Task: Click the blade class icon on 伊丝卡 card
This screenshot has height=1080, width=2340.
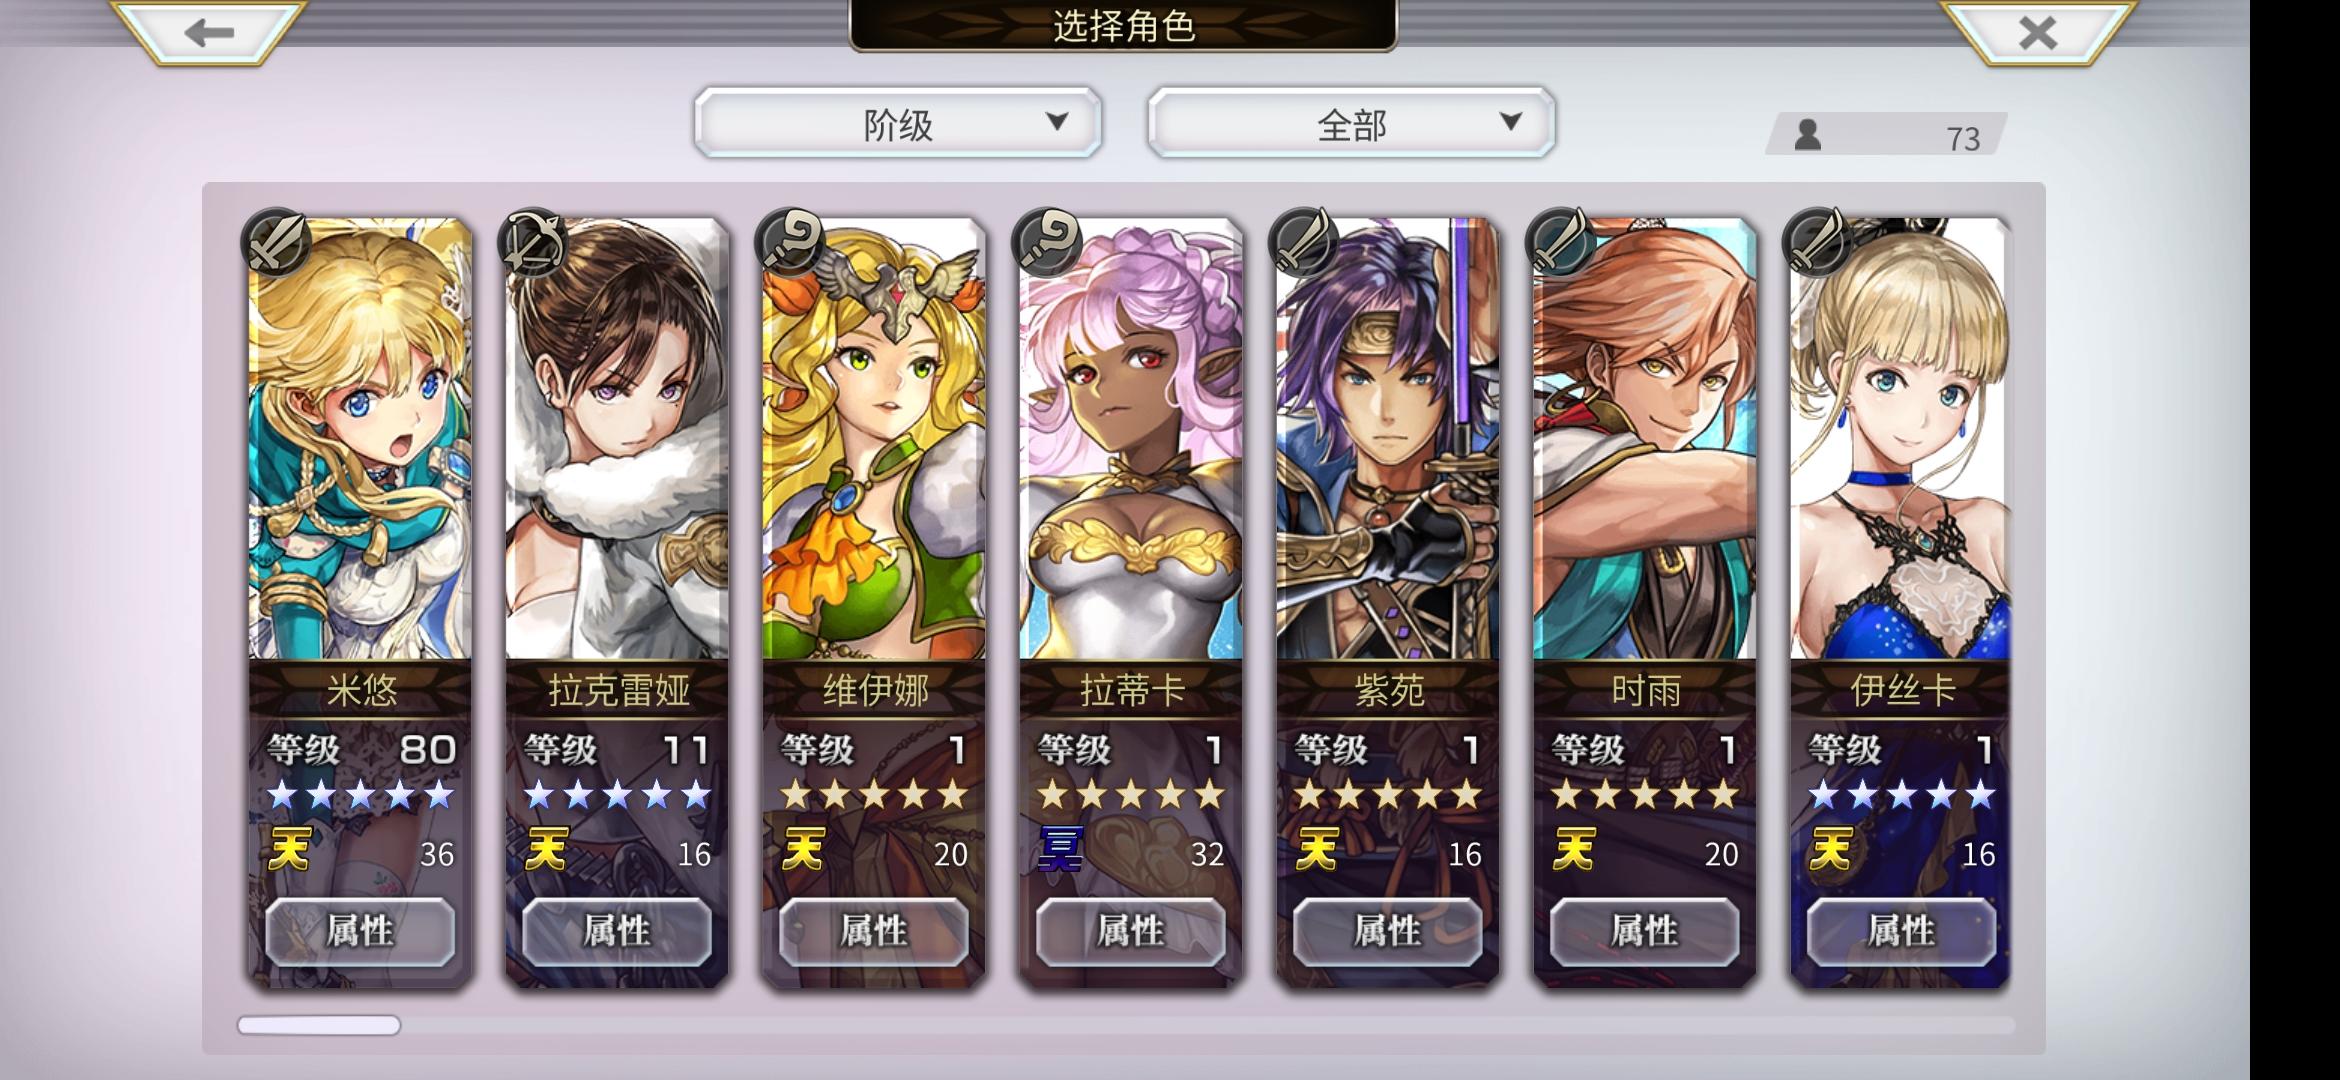Action: (x=1818, y=242)
